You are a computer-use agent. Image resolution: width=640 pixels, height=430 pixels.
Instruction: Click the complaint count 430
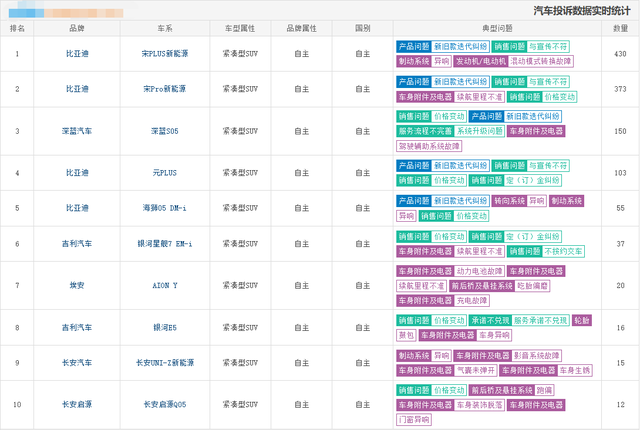click(x=620, y=53)
